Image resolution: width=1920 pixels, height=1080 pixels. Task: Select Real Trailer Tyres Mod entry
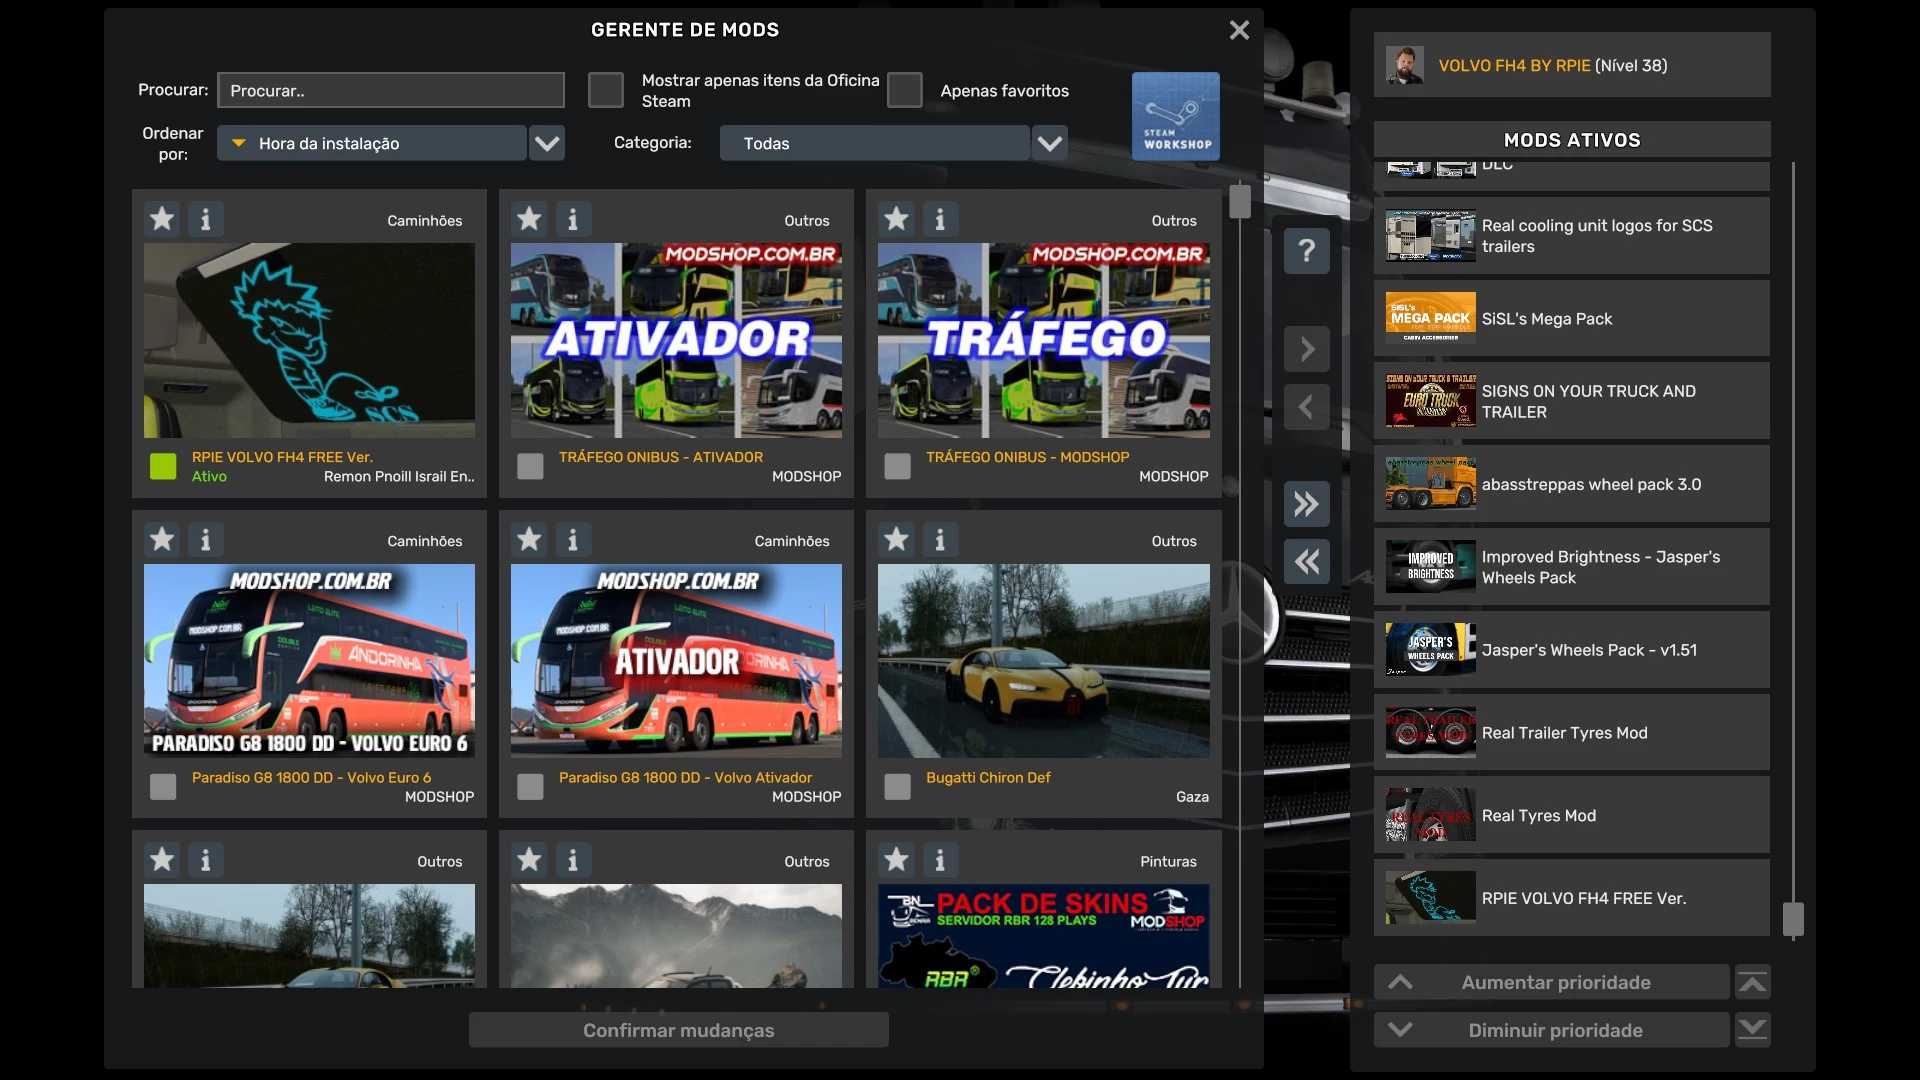click(1571, 733)
